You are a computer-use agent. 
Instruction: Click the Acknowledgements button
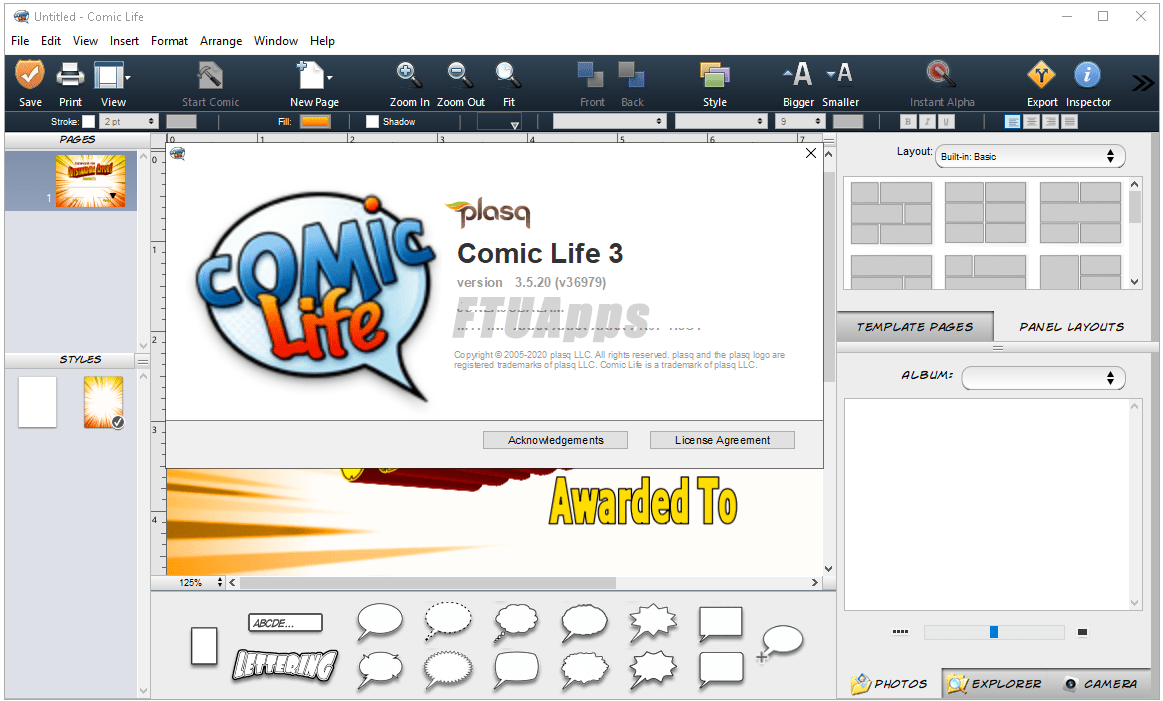(x=556, y=440)
